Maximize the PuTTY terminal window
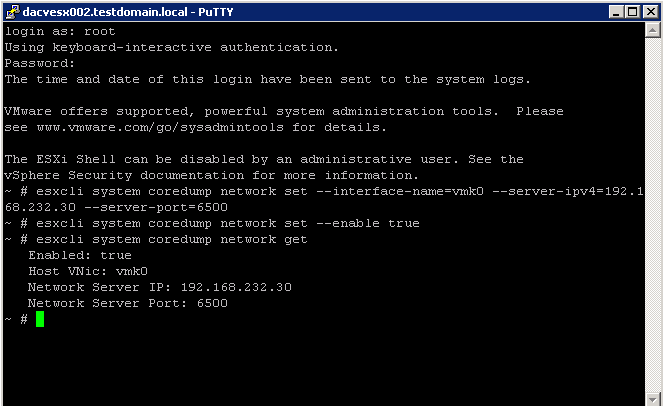663x406 pixels. click(x=633, y=12)
